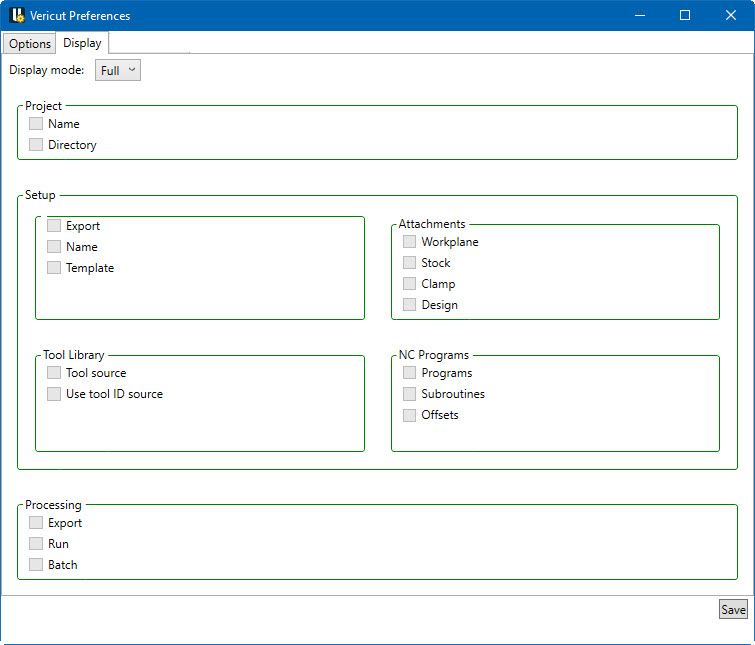This screenshot has width=755, height=645.
Task: Tick the Processing Export checkbox
Action: click(x=36, y=523)
